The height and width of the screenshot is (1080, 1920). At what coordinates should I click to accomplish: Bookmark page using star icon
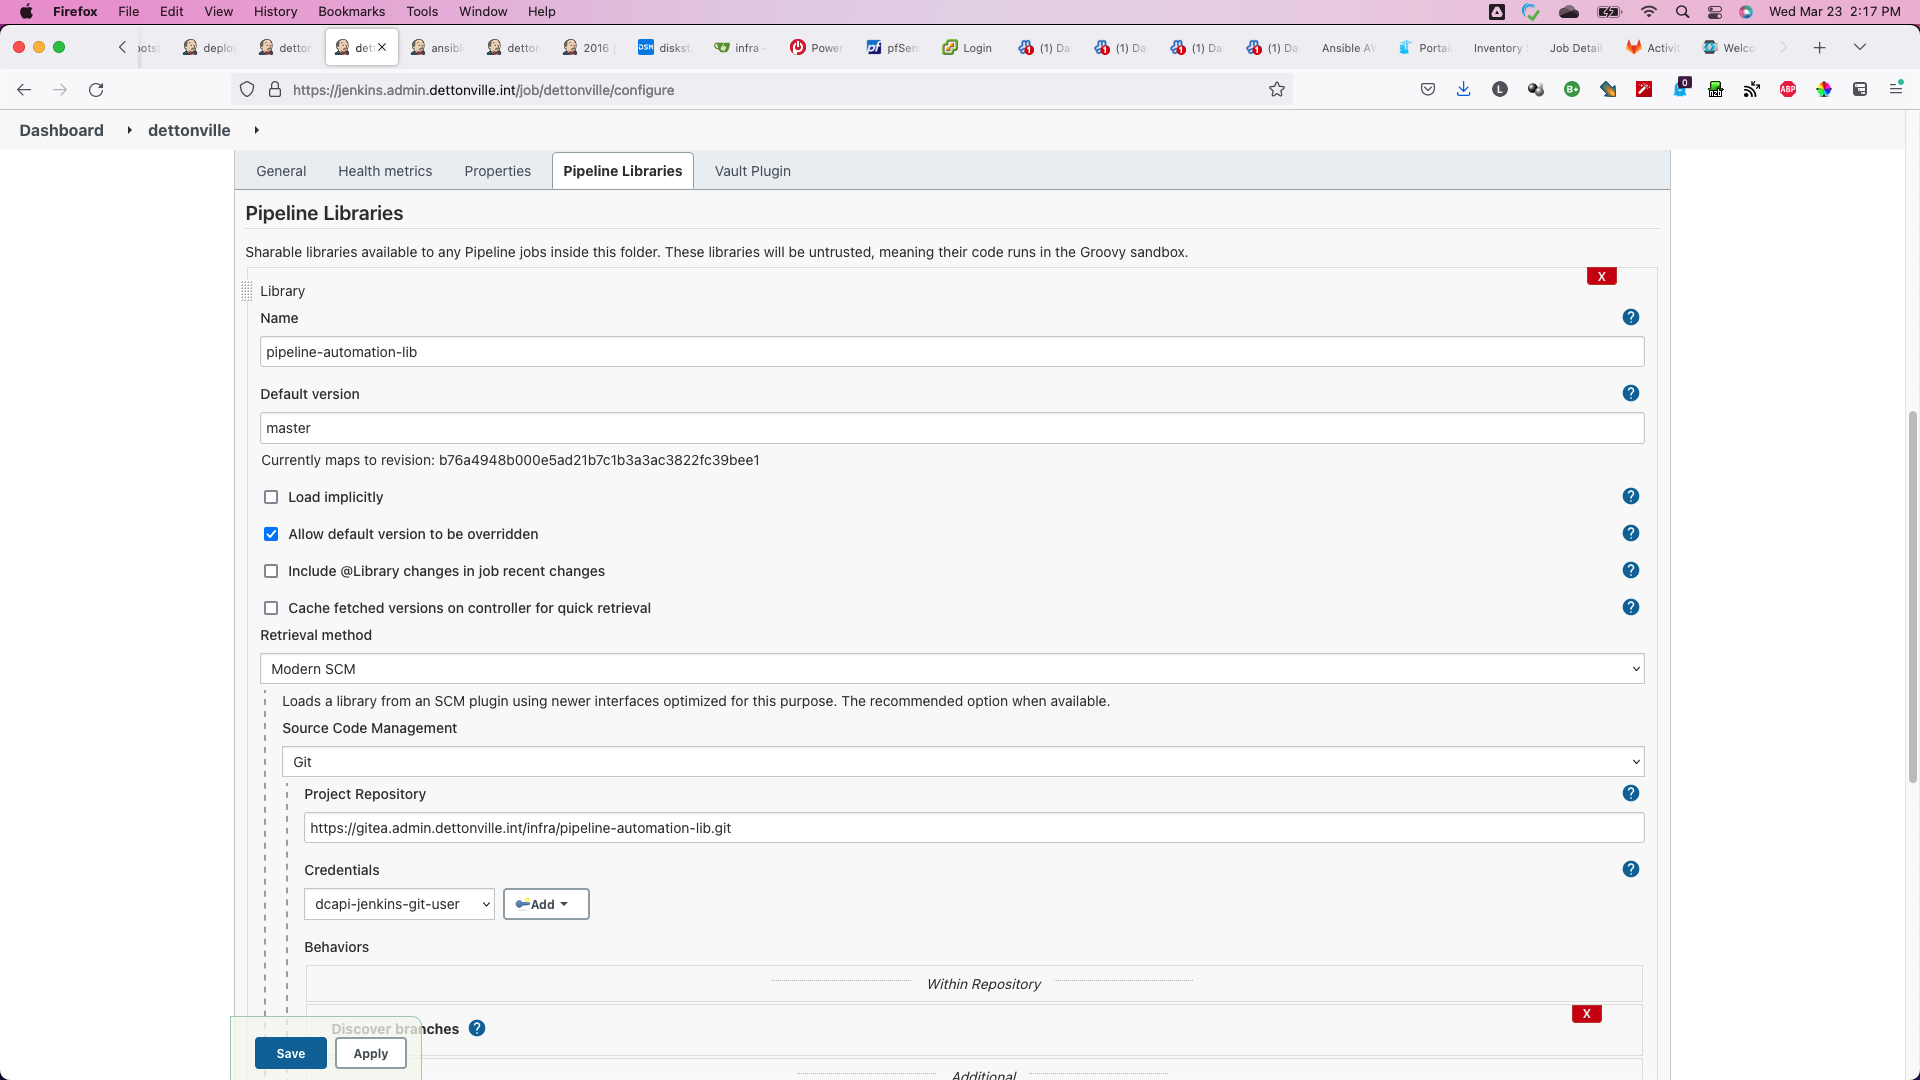pyautogui.click(x=1276, y=90)
